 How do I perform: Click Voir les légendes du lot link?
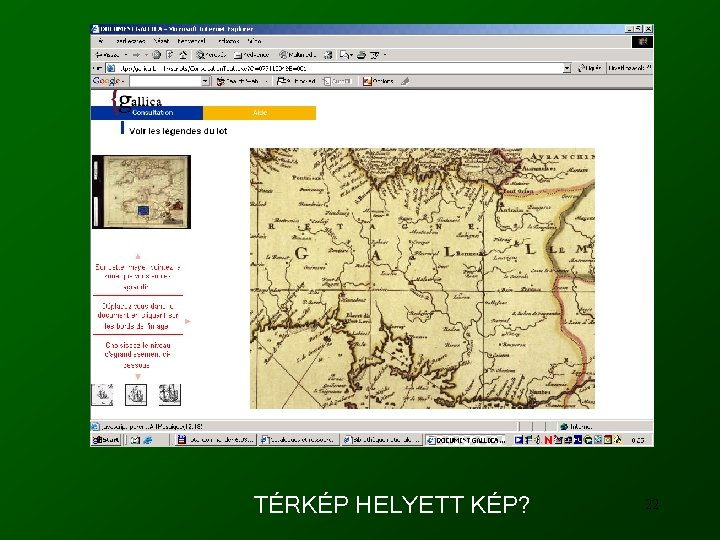click(x=178, y=131)
